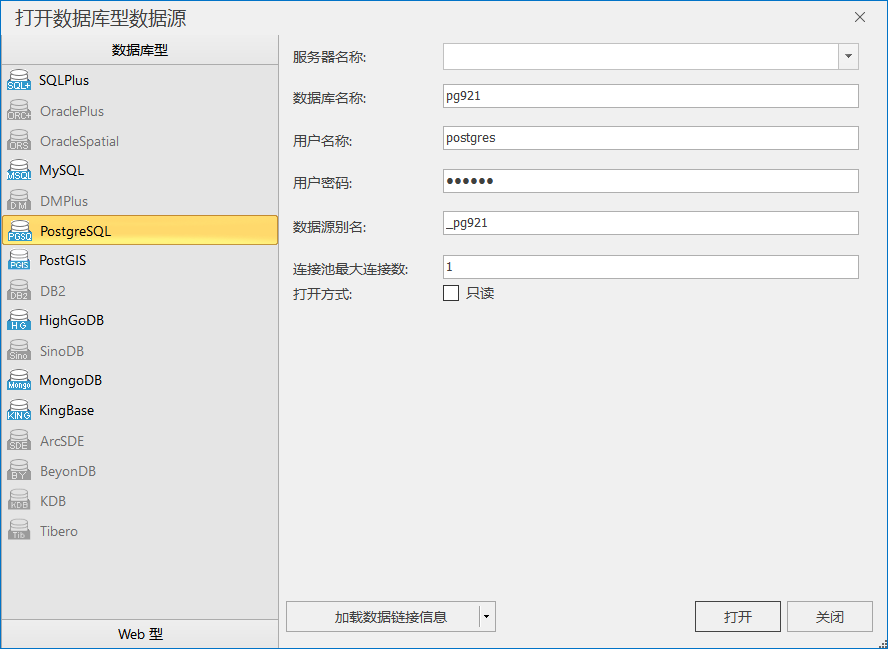Close the dialog with the X button
Viewport: 888px width, 649px height.
tap(860, 17)
